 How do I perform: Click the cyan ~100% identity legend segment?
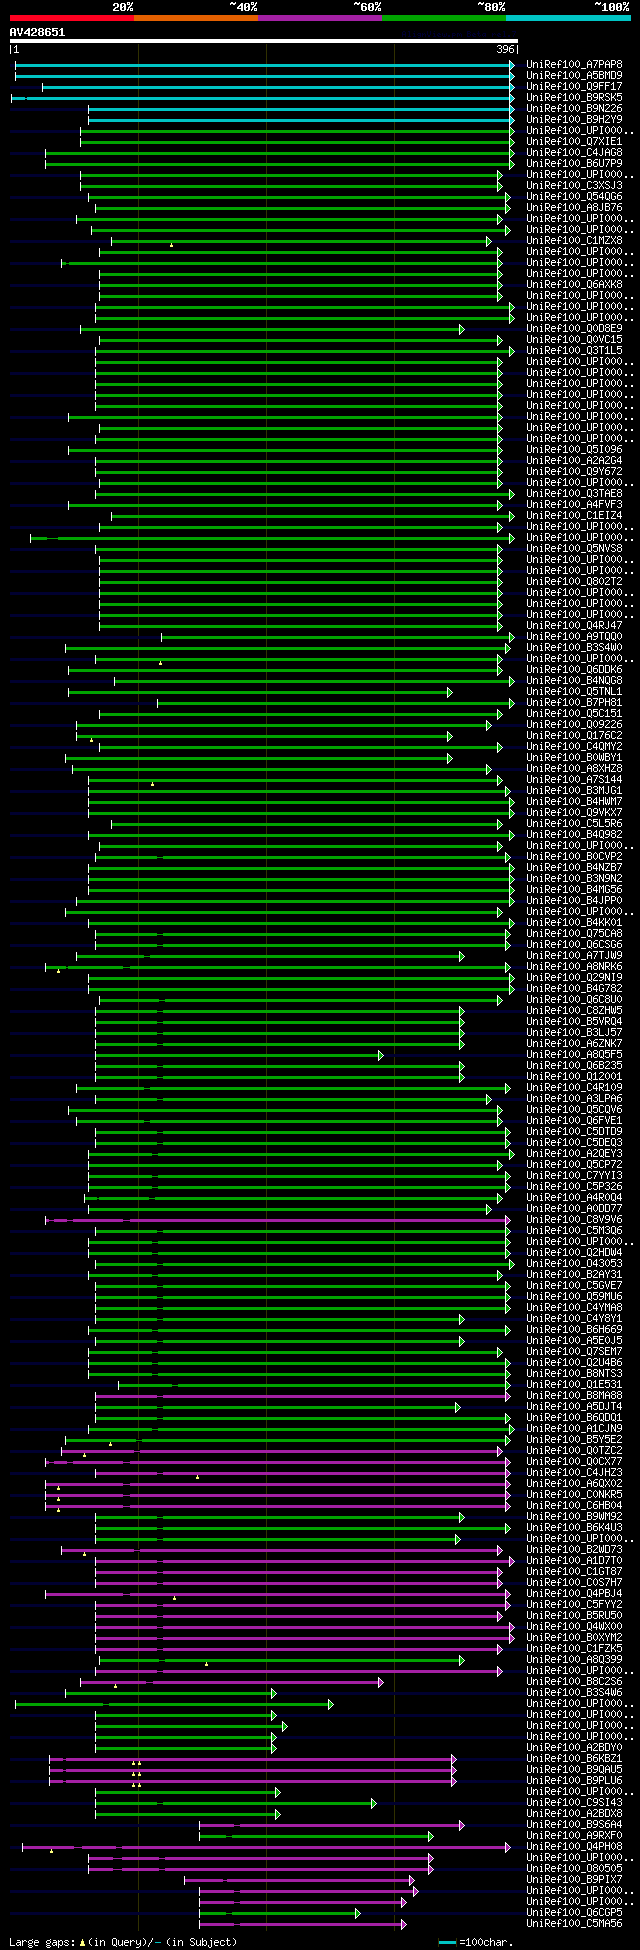pos(568,18)
